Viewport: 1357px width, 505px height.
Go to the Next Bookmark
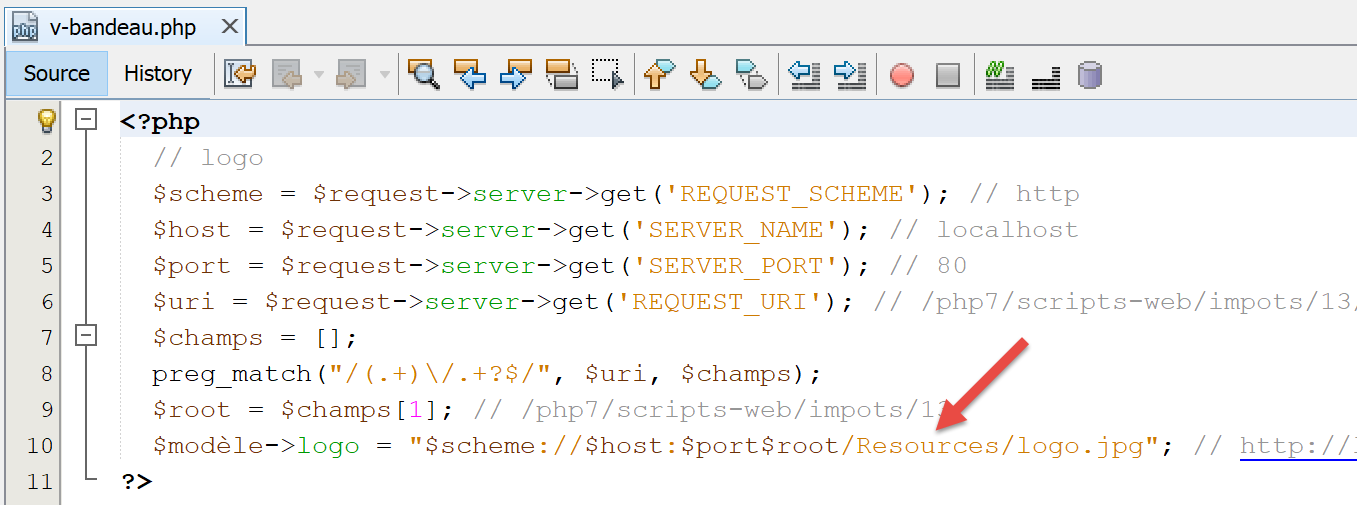(x=705, y=74)
